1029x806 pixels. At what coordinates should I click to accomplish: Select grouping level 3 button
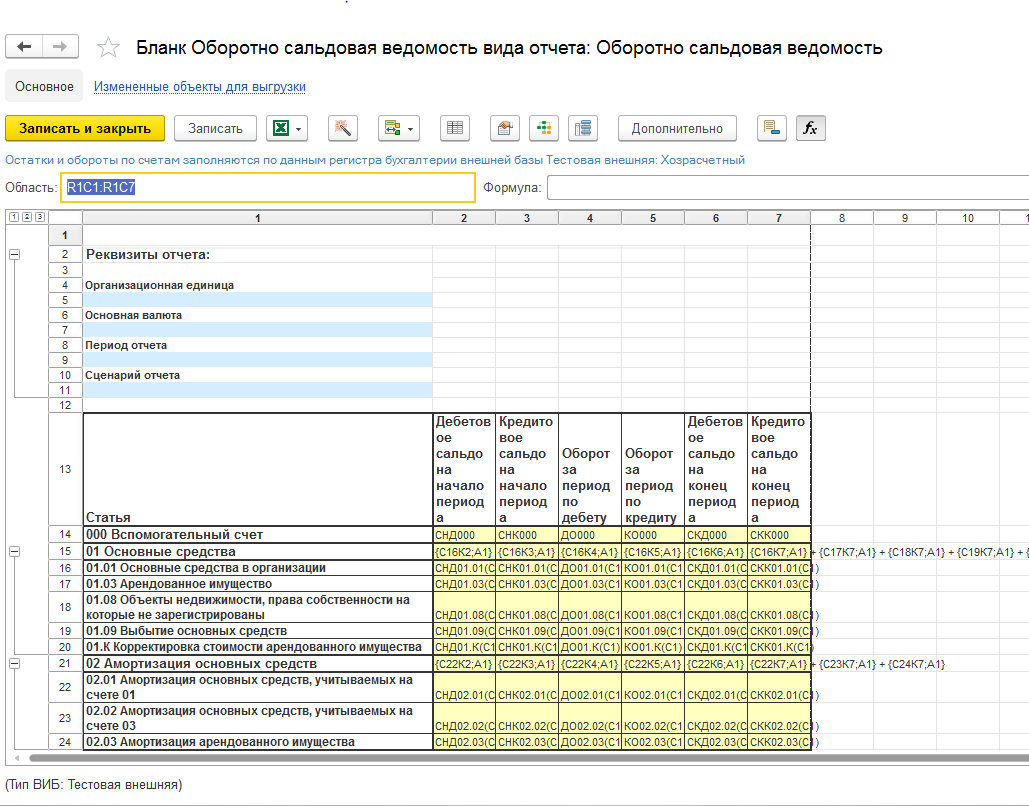40,217
